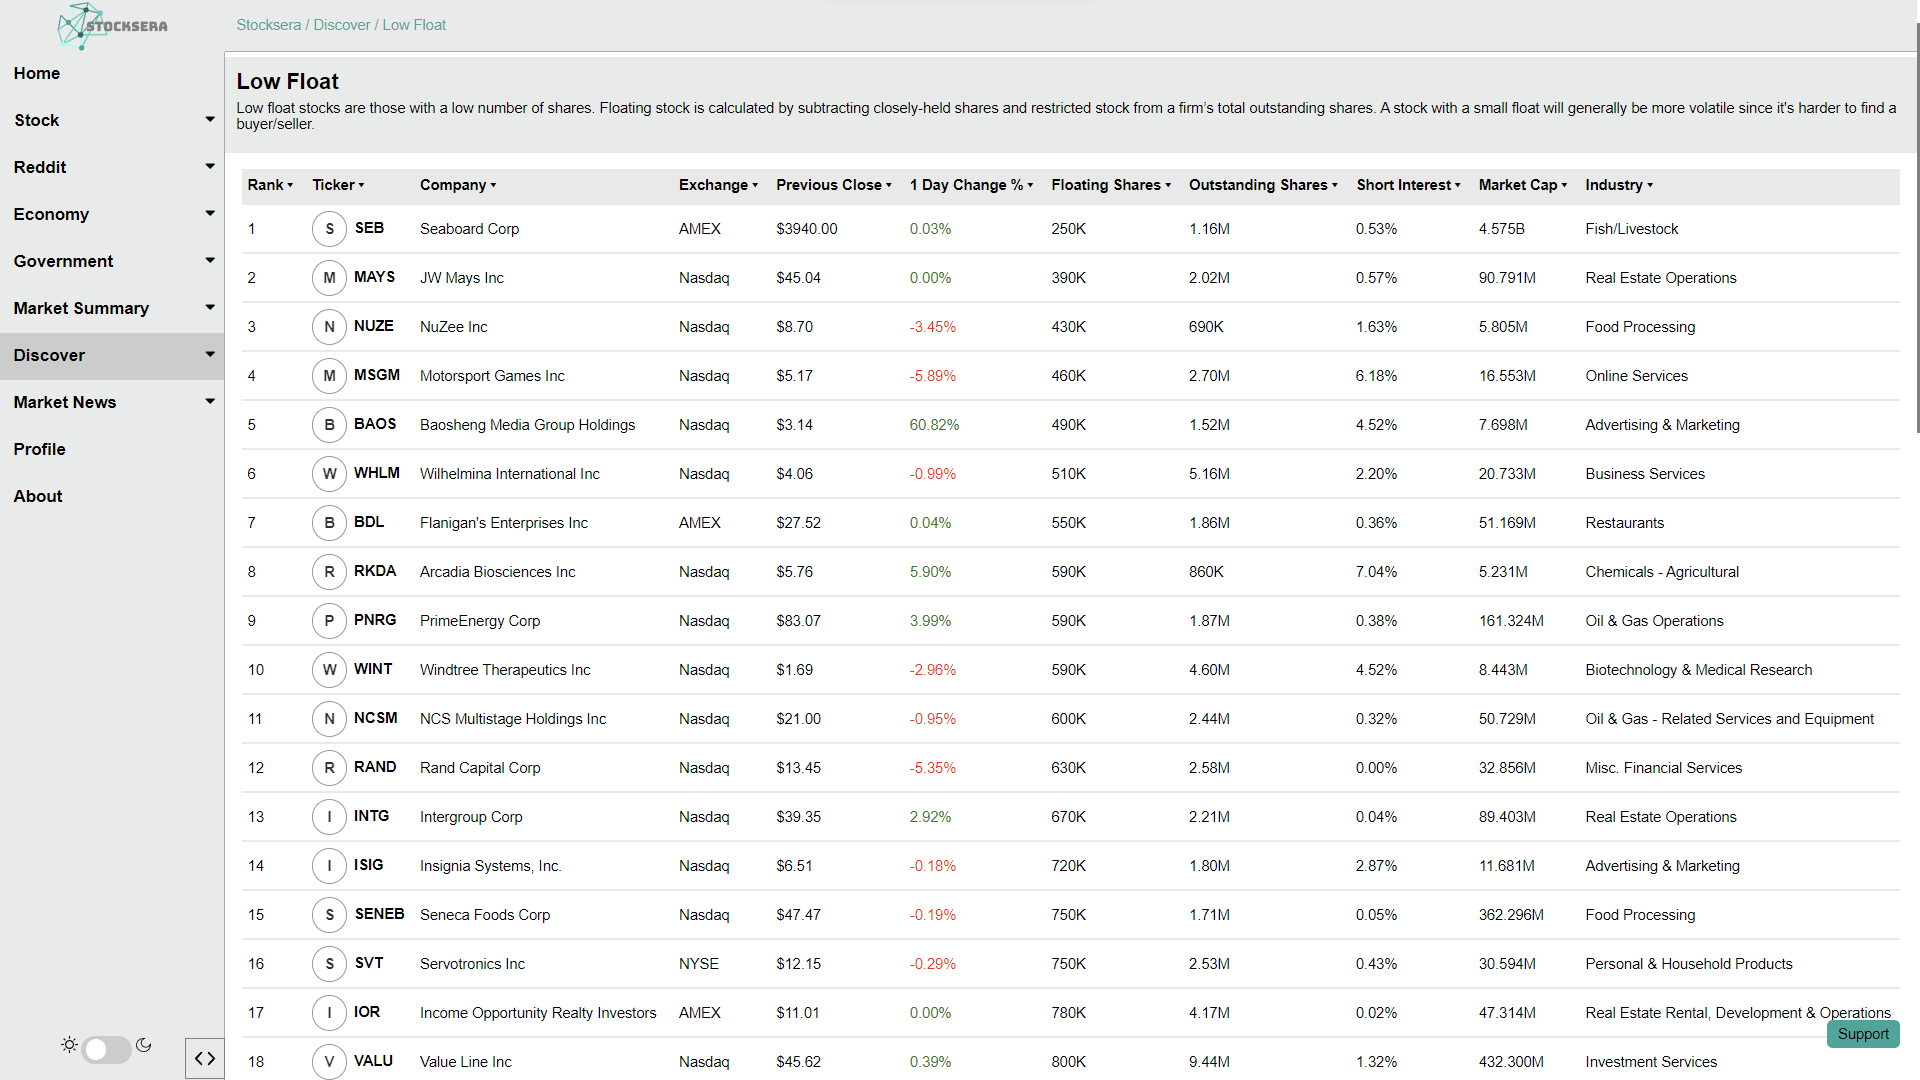The width and height of the screenshot is (1920, 1080).
Task: Click the sun light-mode icon
Action: [x=69, y=1045]
